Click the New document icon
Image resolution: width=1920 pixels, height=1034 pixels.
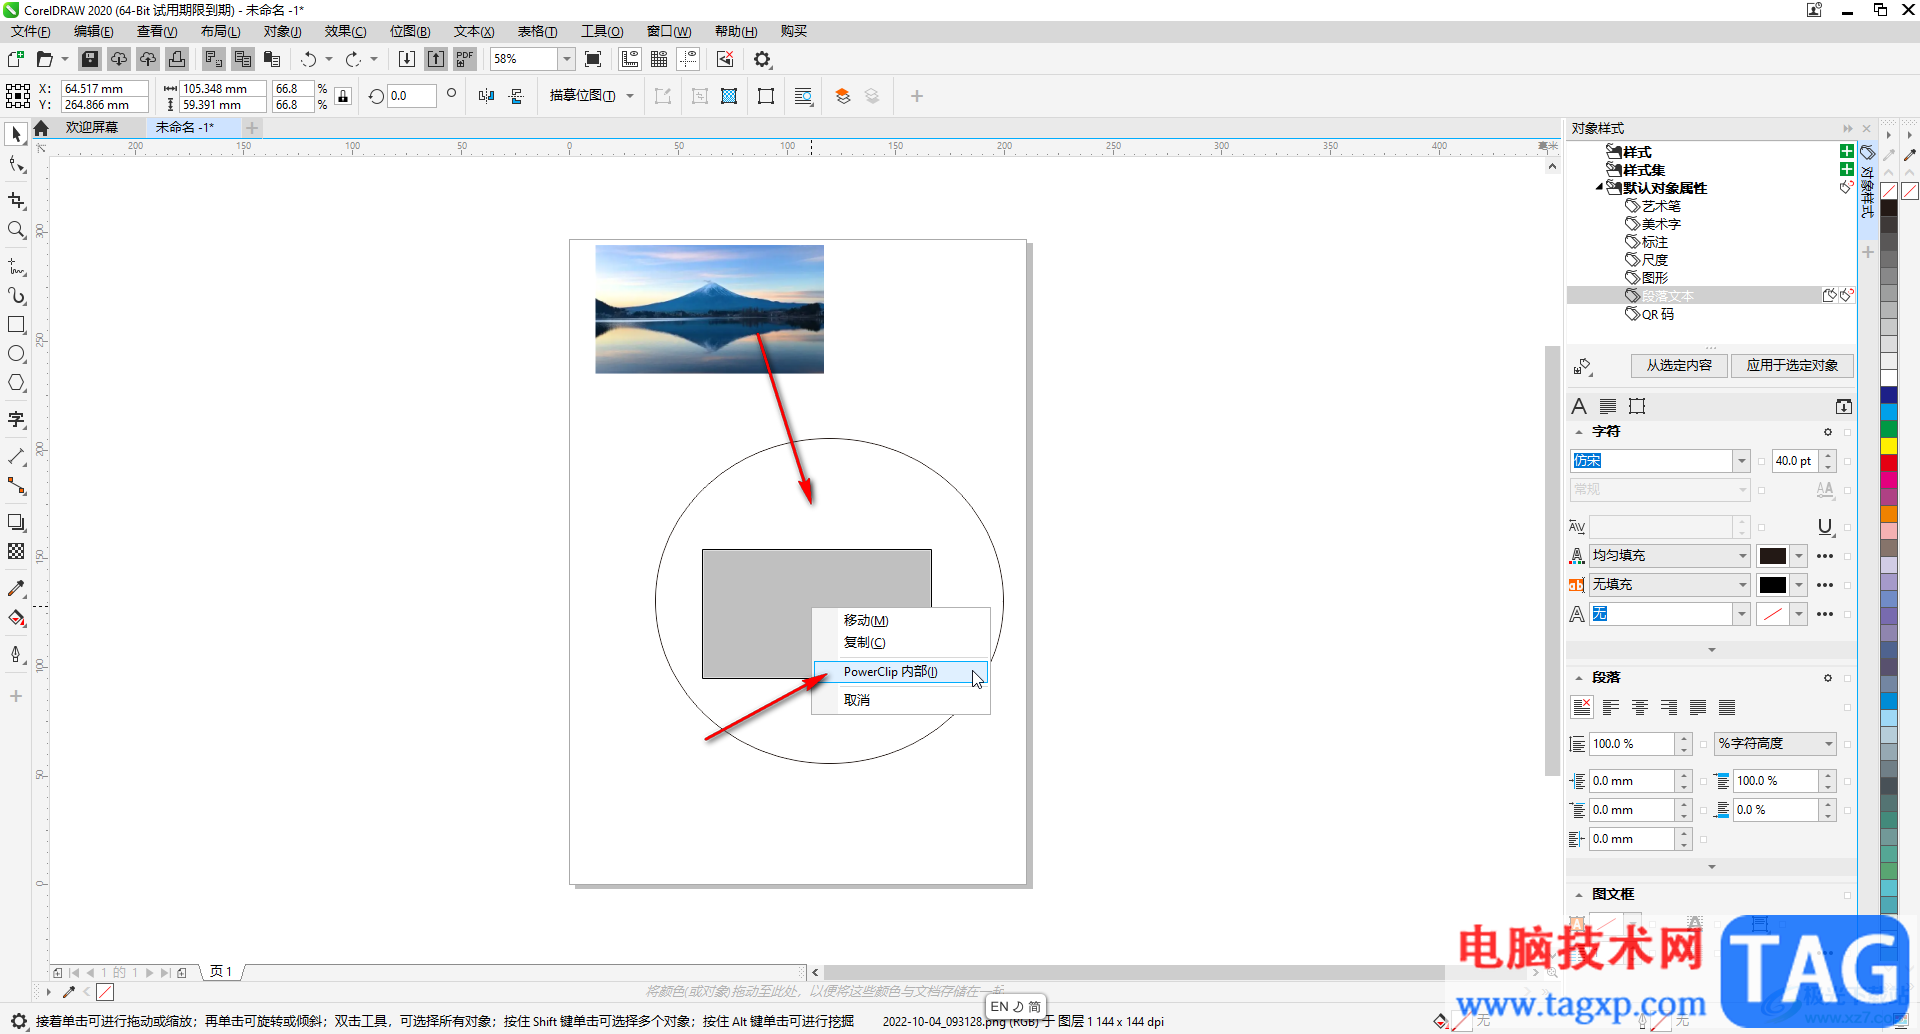(16, 59)
